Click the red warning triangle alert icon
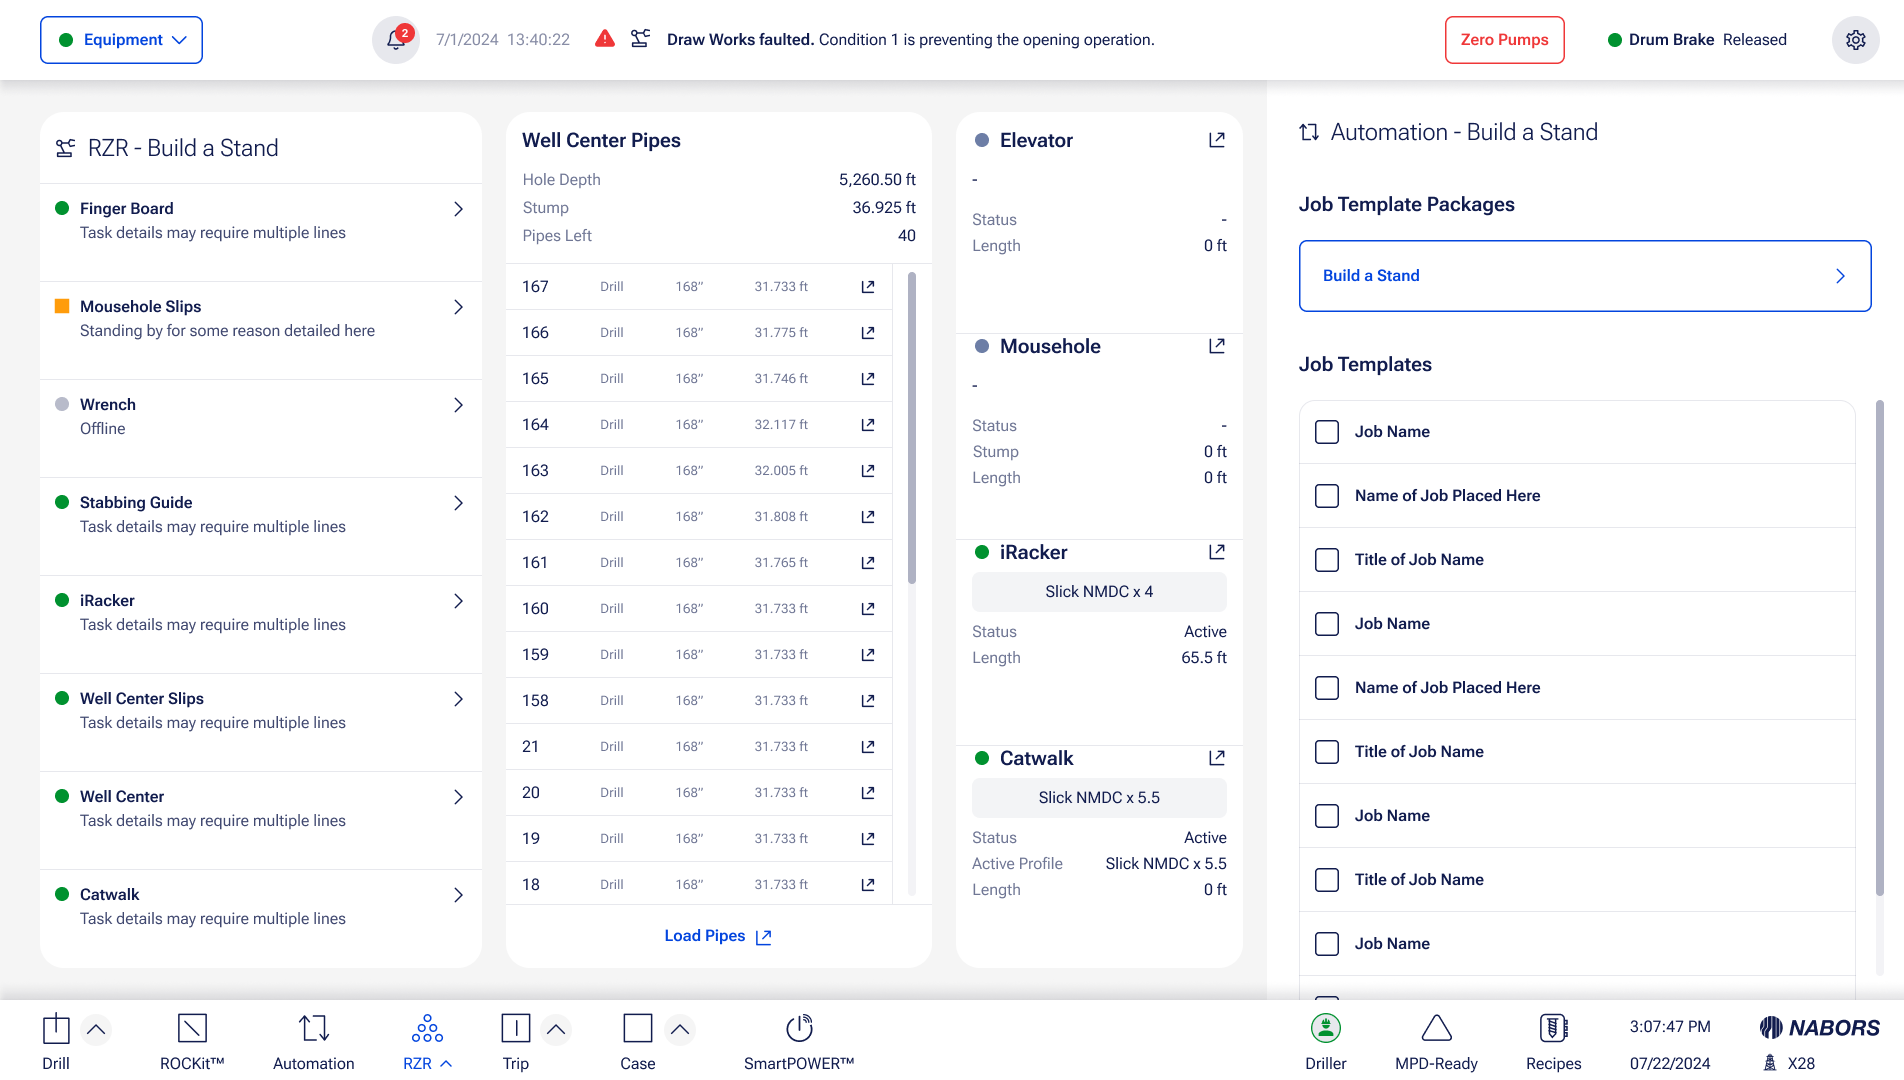 tap(605, 39)
